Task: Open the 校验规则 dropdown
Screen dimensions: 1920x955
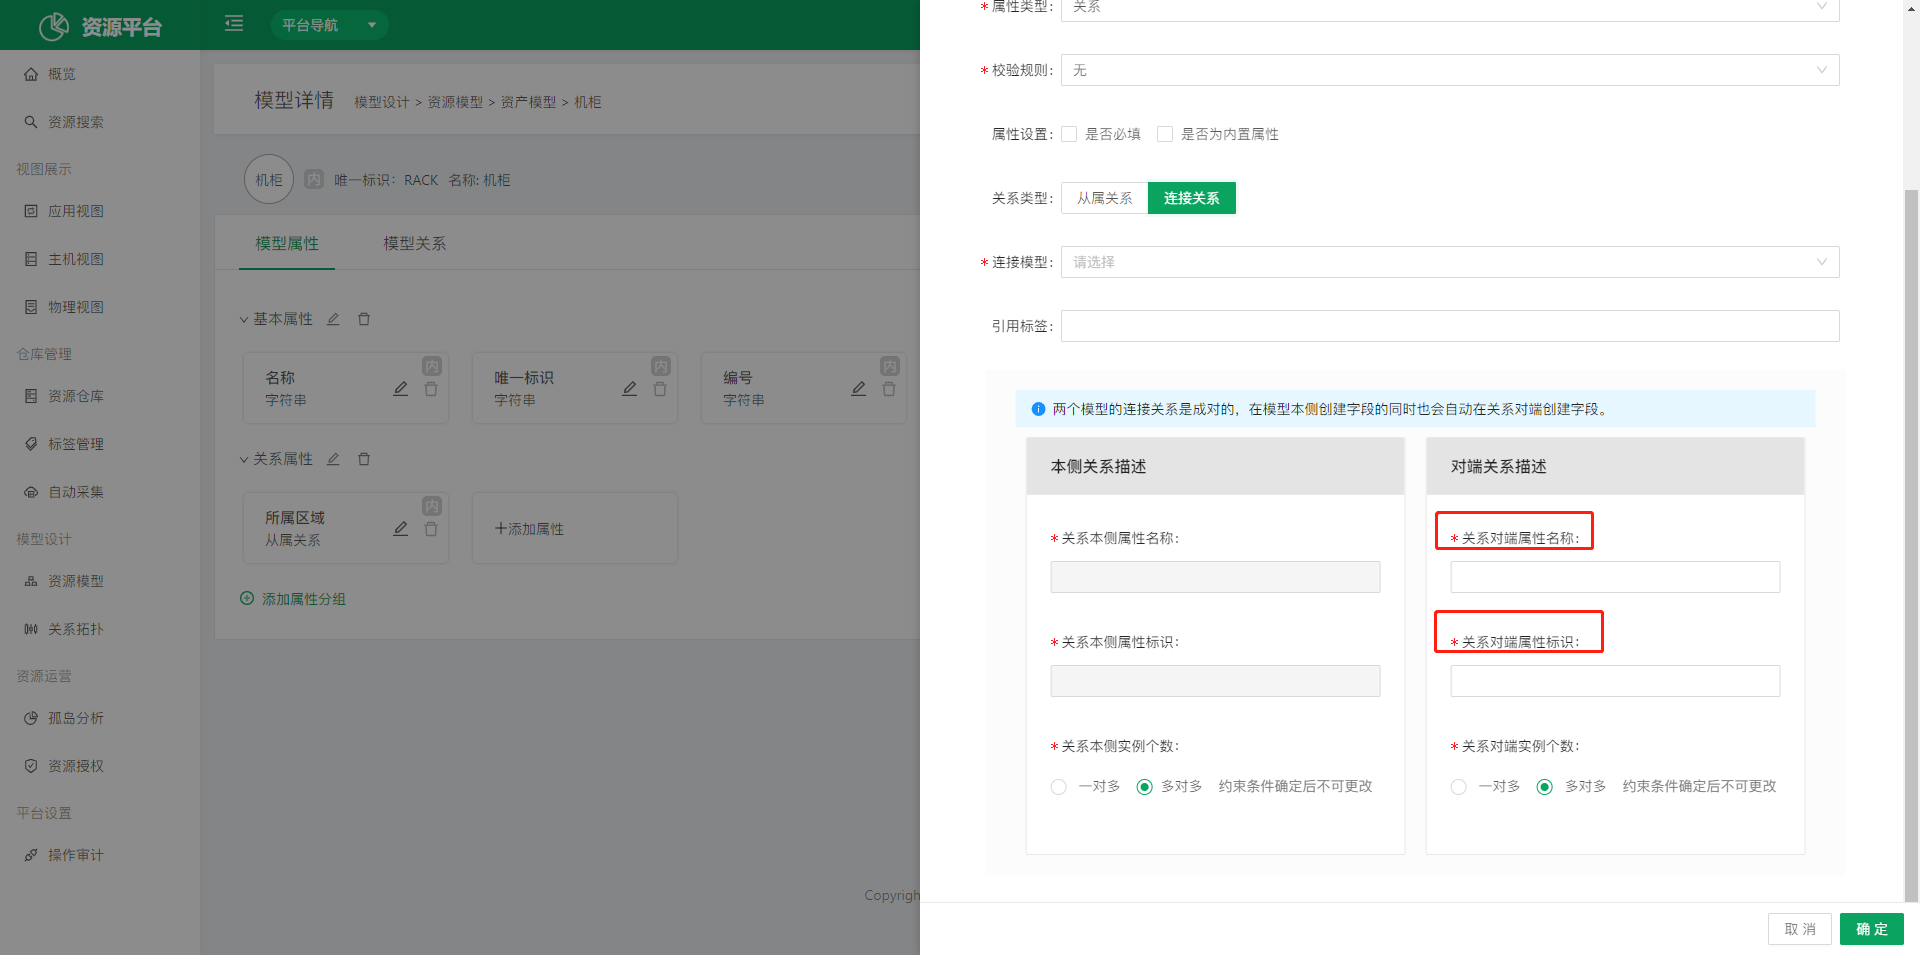Action: tap(1450, 70)
